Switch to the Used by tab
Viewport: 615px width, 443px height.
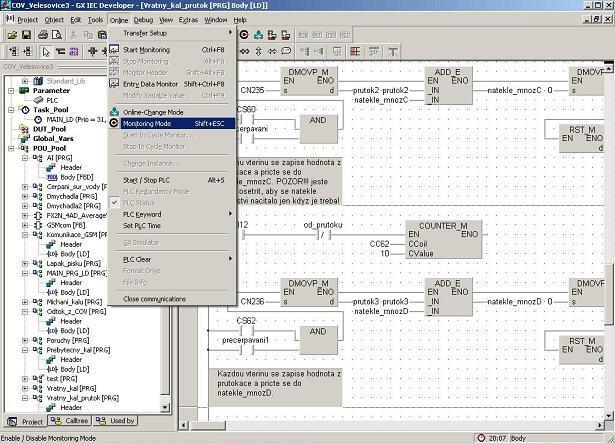(x=115, y=421)
